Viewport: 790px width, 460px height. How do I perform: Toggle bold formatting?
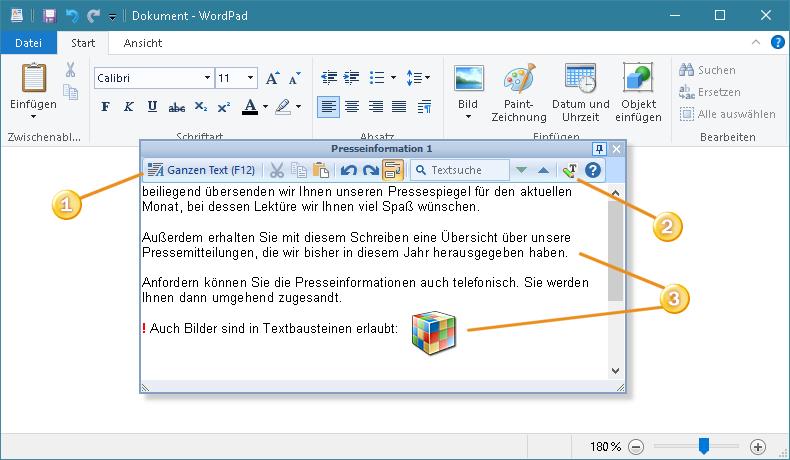click(x=105, y=107)
